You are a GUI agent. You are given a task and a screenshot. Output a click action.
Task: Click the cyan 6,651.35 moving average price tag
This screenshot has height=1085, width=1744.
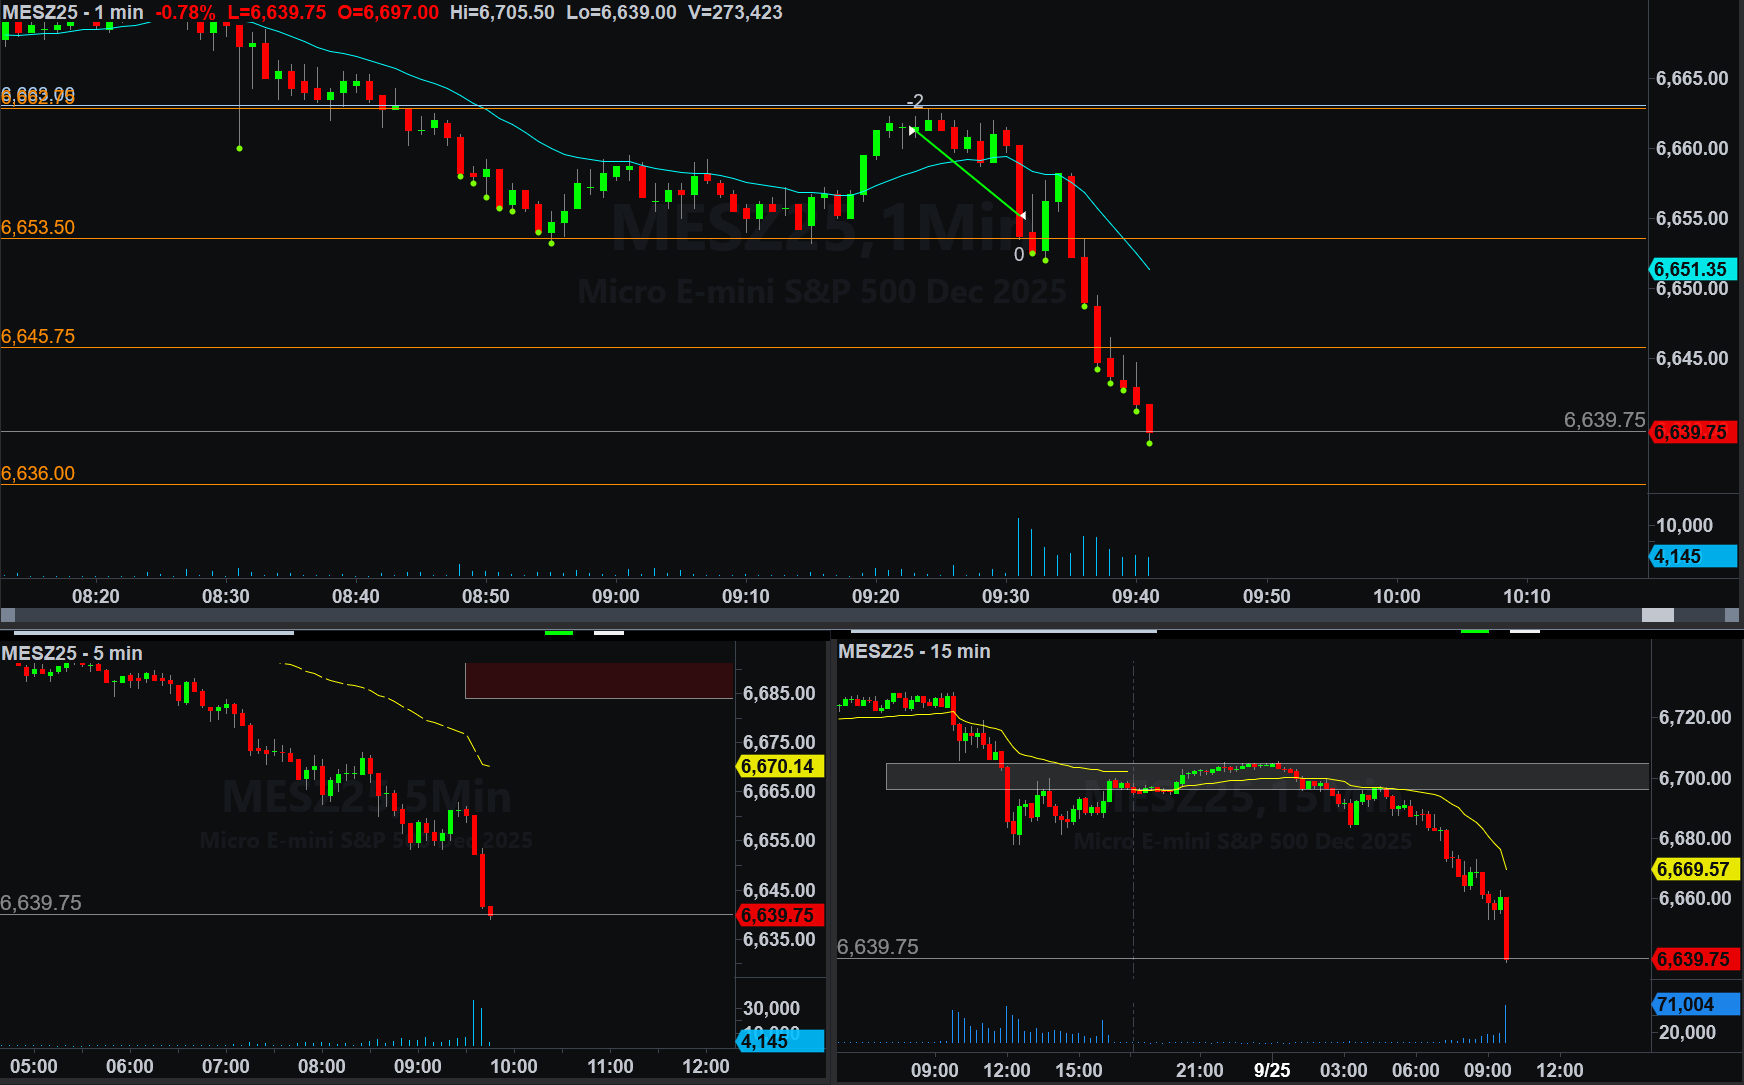1691,269
